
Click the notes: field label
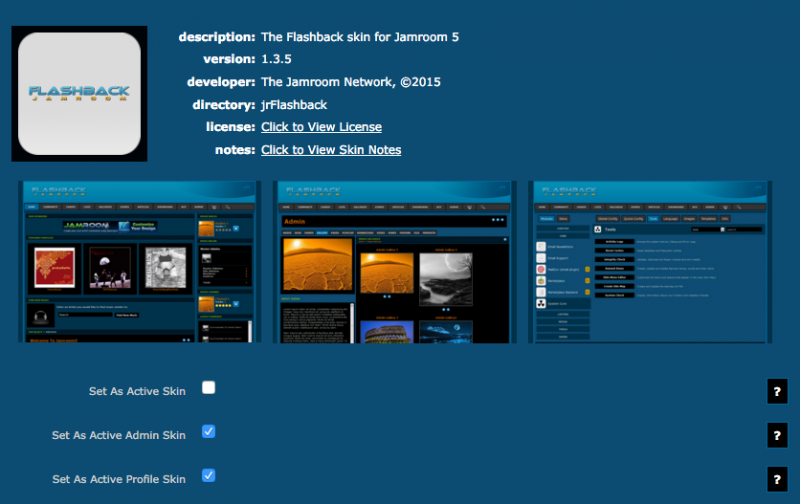235,150
